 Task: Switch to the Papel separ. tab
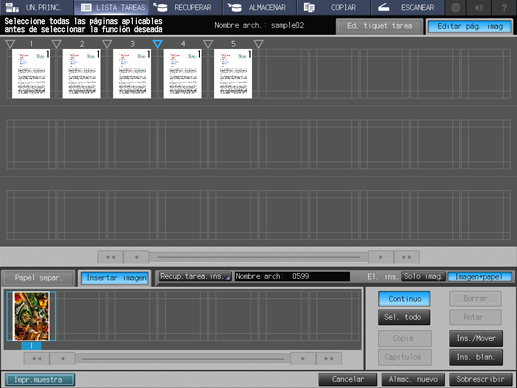(x=38, y=278)
